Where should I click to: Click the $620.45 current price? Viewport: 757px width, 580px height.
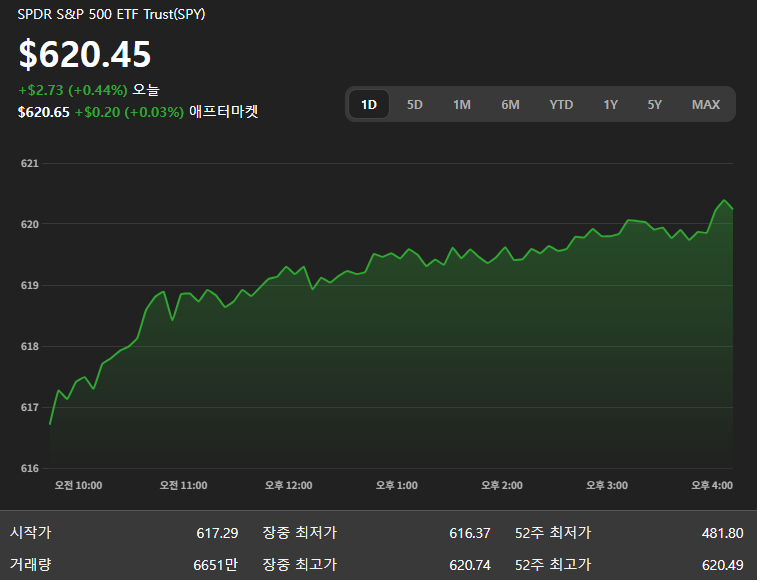tap(85, 54)
